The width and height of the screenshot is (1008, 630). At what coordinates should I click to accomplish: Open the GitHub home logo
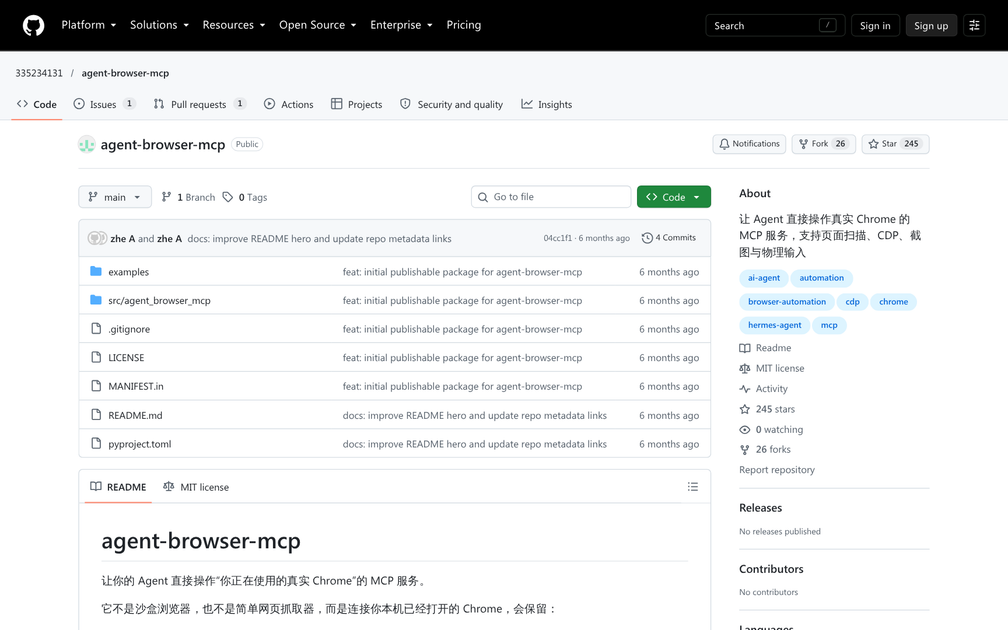[33, 26]
